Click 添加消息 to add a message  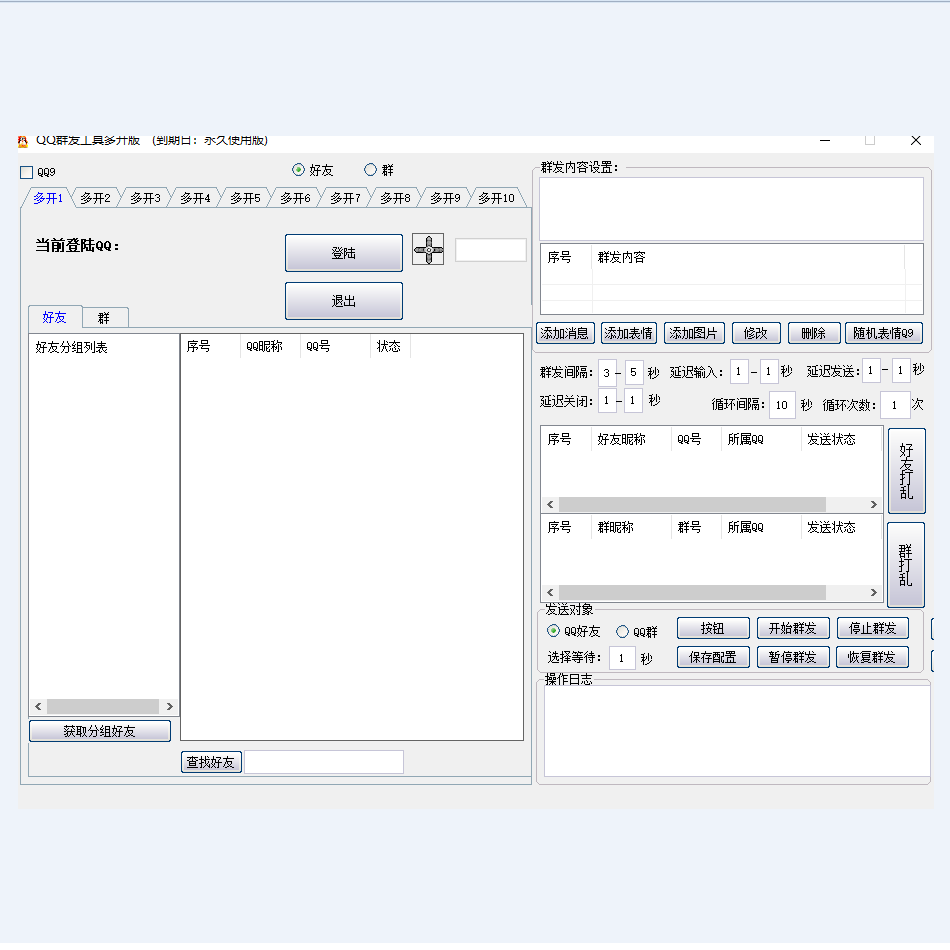pos(565,333)
